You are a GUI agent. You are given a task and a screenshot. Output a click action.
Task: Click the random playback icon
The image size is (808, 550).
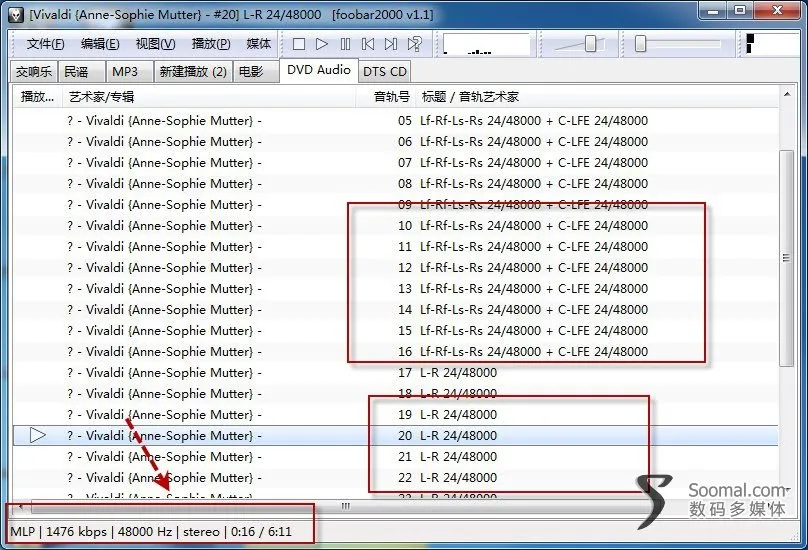click(414, 44)
